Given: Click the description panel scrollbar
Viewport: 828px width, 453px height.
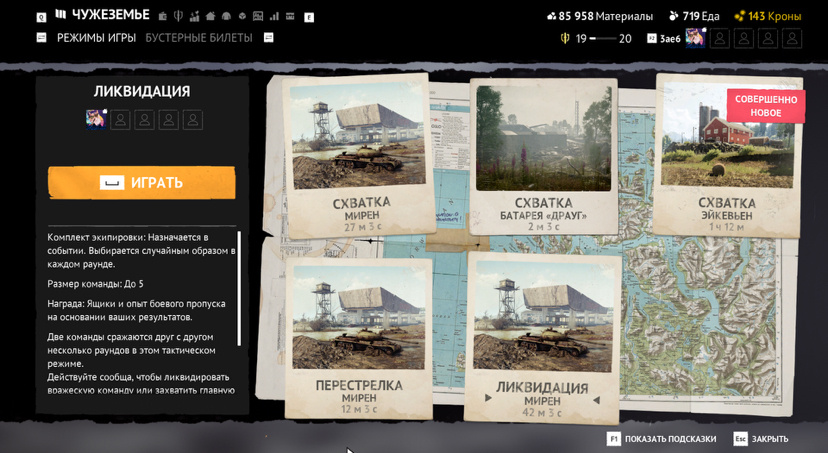Looking at the screenshot, I should [x=239, y=288].
